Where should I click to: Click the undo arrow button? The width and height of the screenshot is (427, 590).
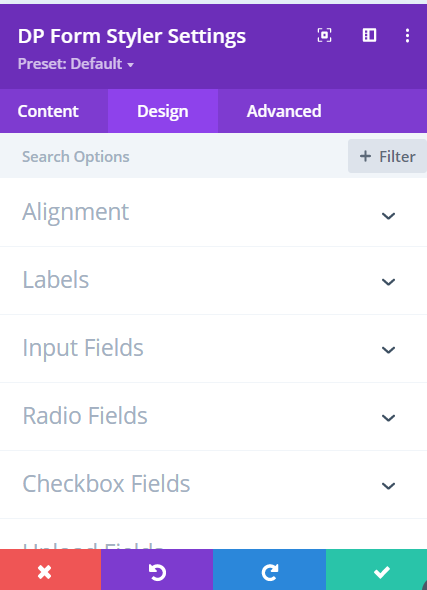pos(157,570)
